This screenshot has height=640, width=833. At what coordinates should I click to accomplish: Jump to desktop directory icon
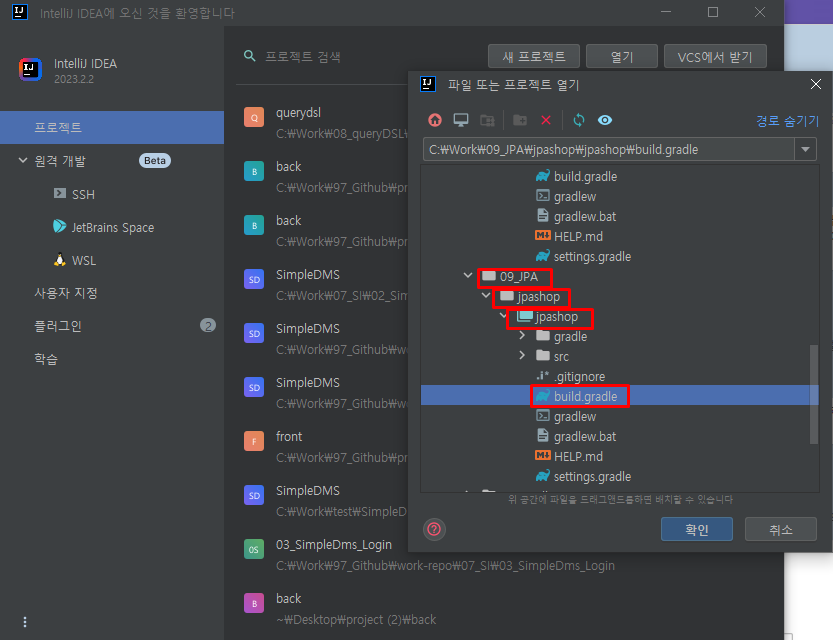(x=461, y=120)
